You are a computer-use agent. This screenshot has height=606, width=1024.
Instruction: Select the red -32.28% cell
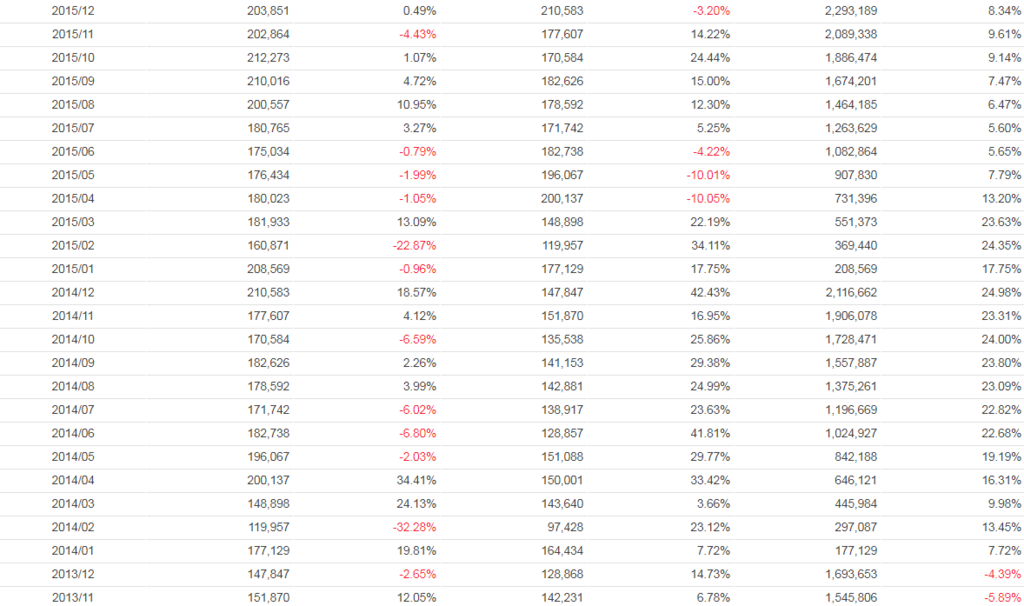[413, 527]
